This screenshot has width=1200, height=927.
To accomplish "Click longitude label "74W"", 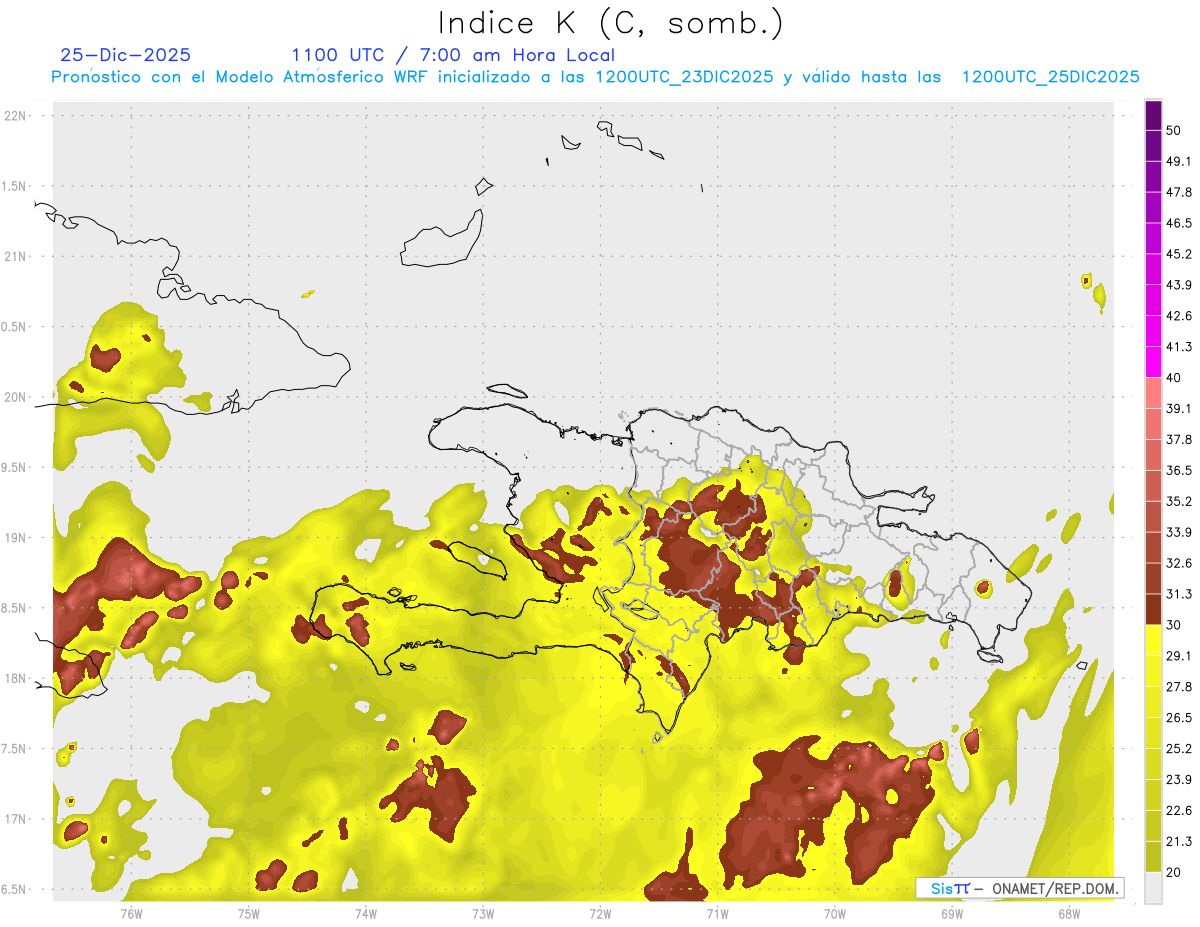I will click(365, 914).
